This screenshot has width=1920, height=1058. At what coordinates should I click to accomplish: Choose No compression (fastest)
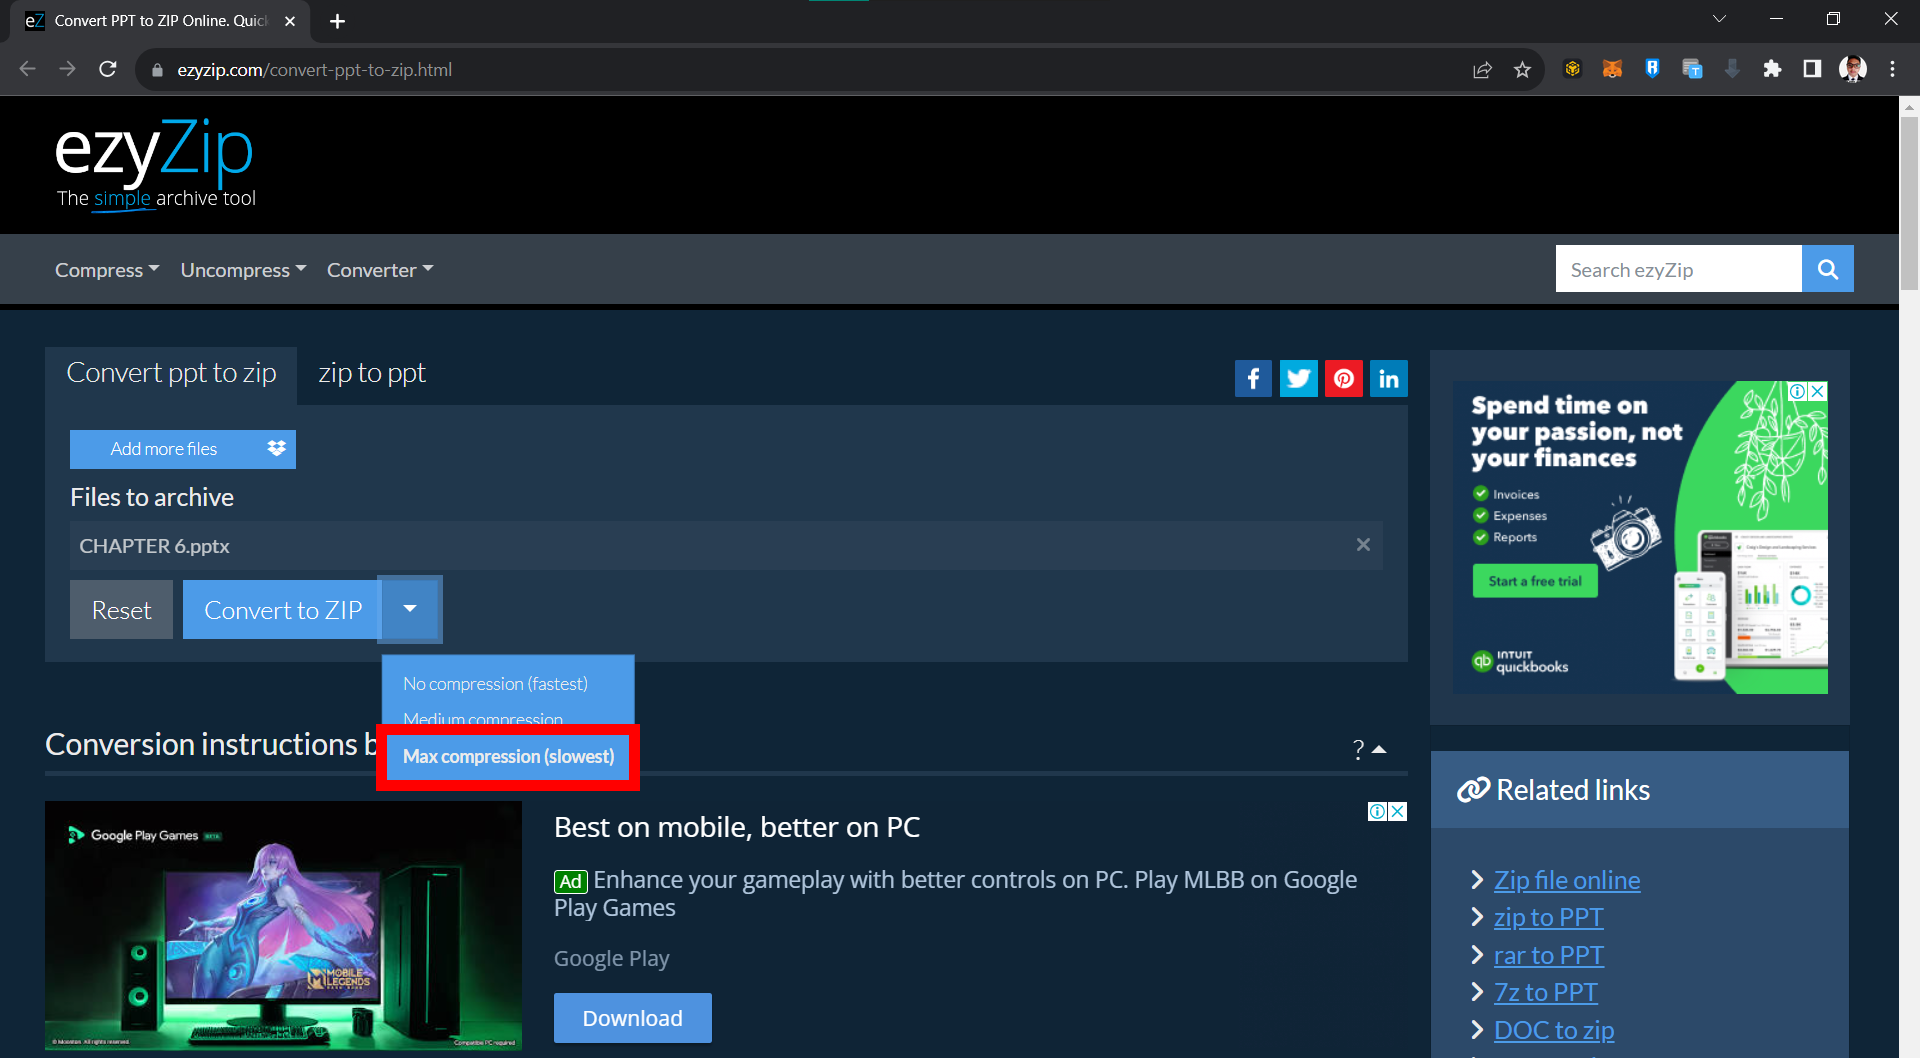(x=495, y=684)
